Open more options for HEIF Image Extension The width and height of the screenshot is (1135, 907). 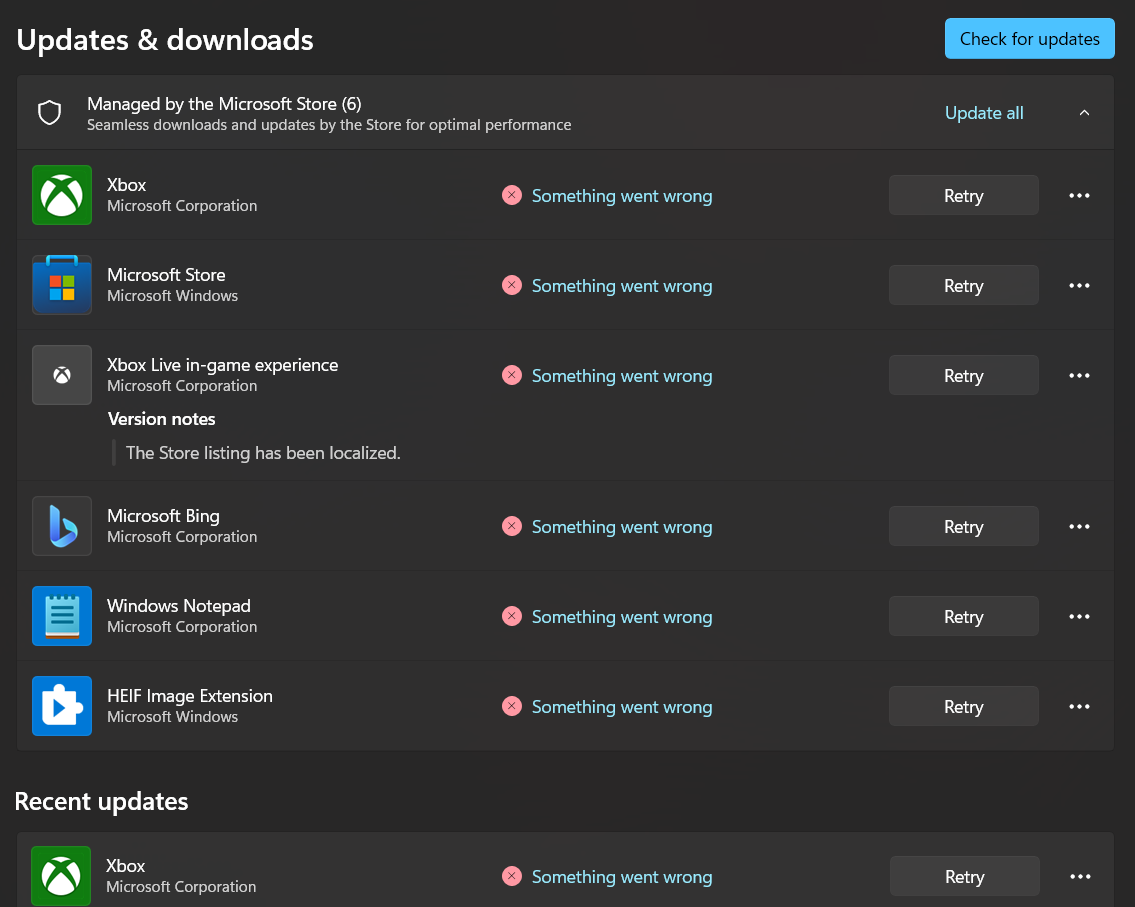[x=1079, y=706]
